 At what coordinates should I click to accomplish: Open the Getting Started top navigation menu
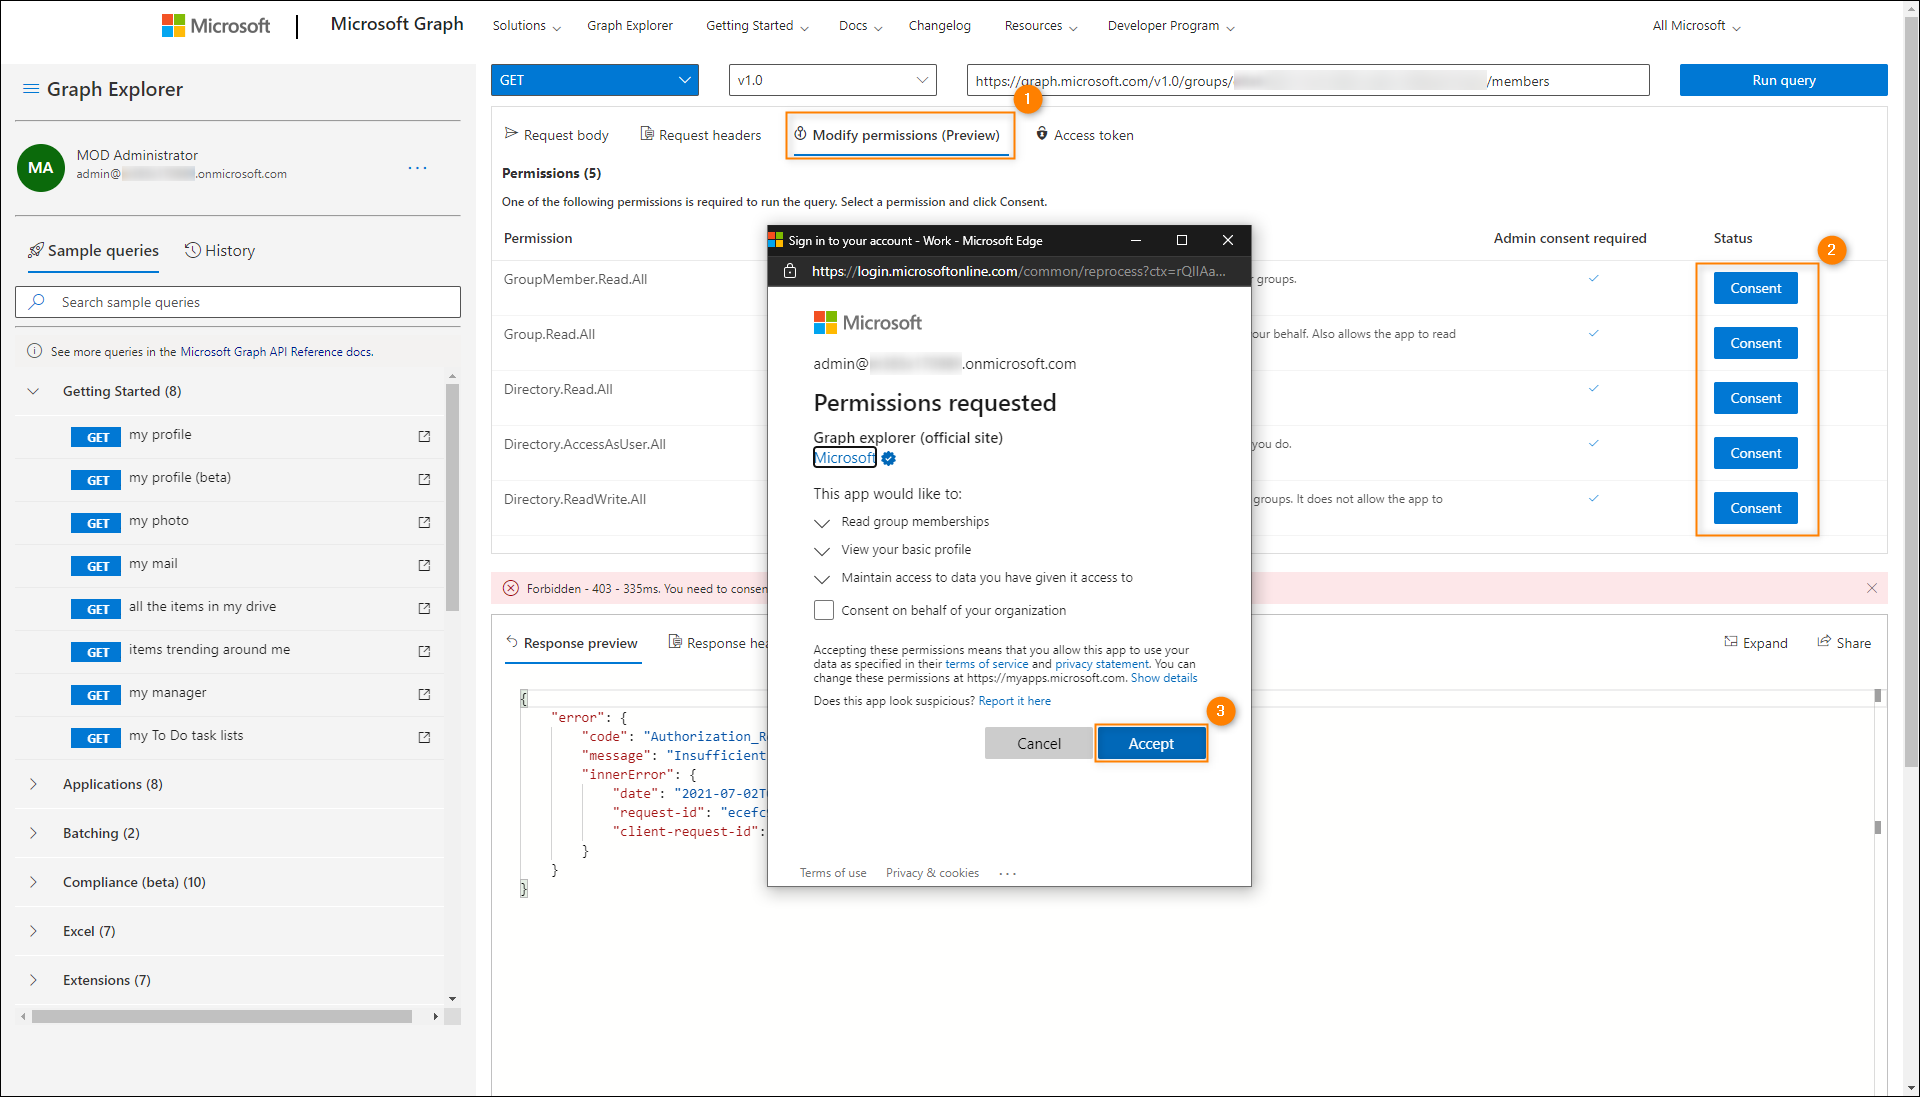click(x=757, y=26)
